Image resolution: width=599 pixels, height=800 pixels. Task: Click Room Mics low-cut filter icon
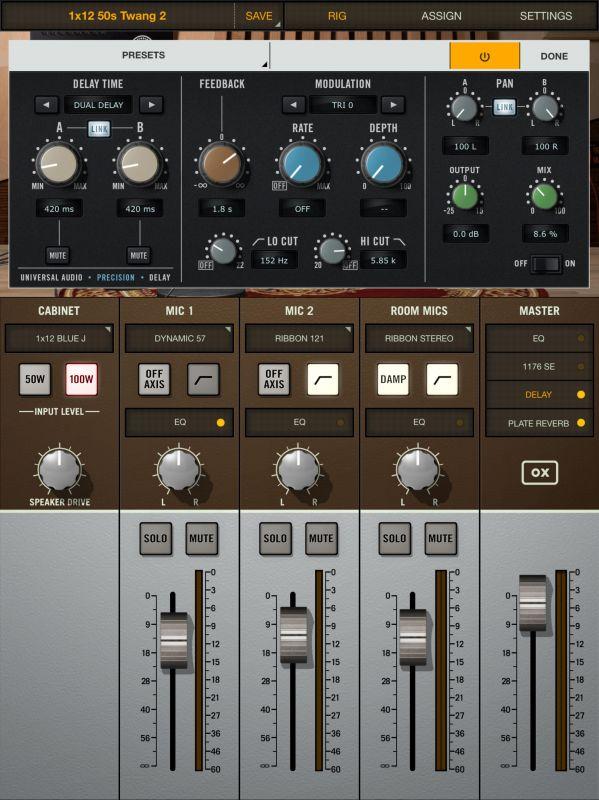[442, 379]
